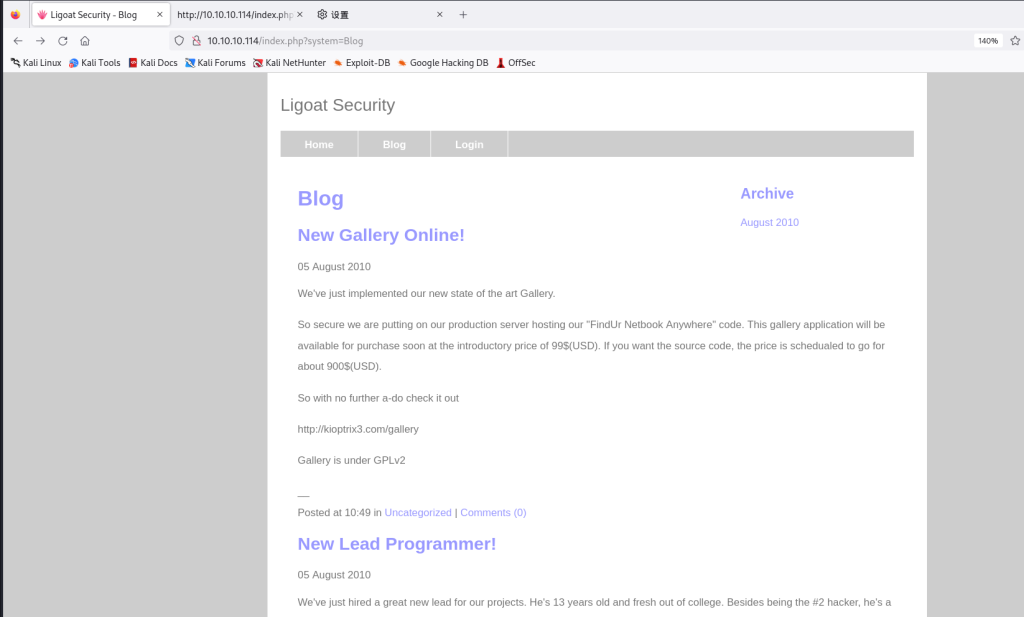Image resolution: width=1024 pixels, height=617 pixels.
Task: Open the New Gallery Online! post
Action: click(x=381, y=235)
